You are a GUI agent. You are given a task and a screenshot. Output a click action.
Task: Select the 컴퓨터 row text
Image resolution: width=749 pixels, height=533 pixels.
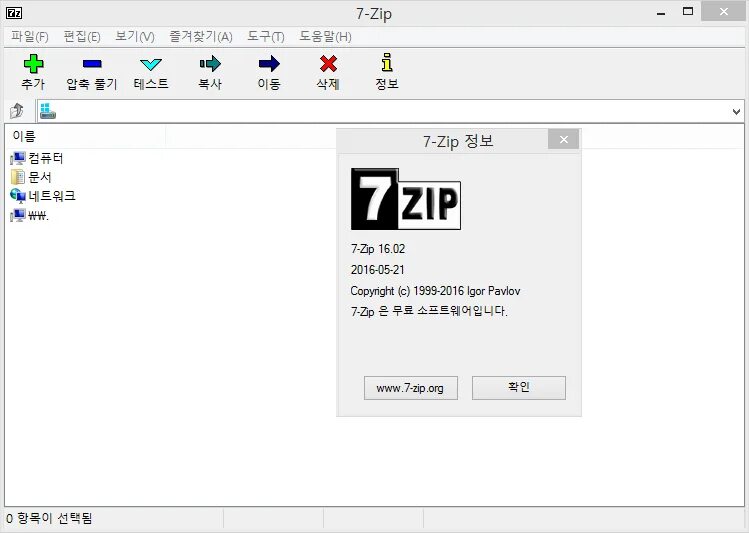pos(46,158)
